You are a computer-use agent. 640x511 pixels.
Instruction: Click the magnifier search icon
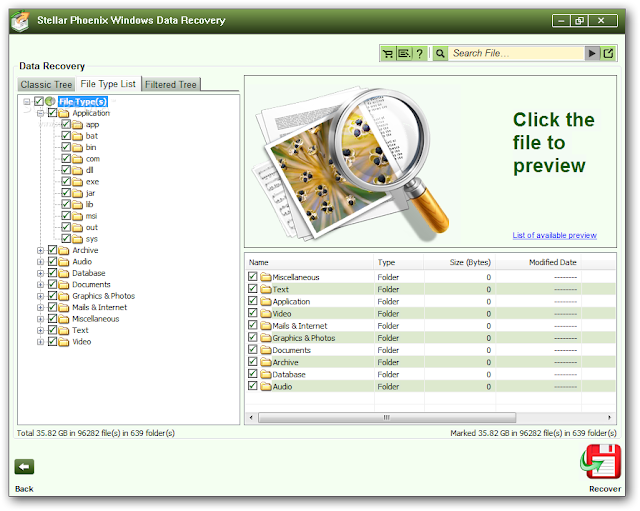click(x=440, y=53)
